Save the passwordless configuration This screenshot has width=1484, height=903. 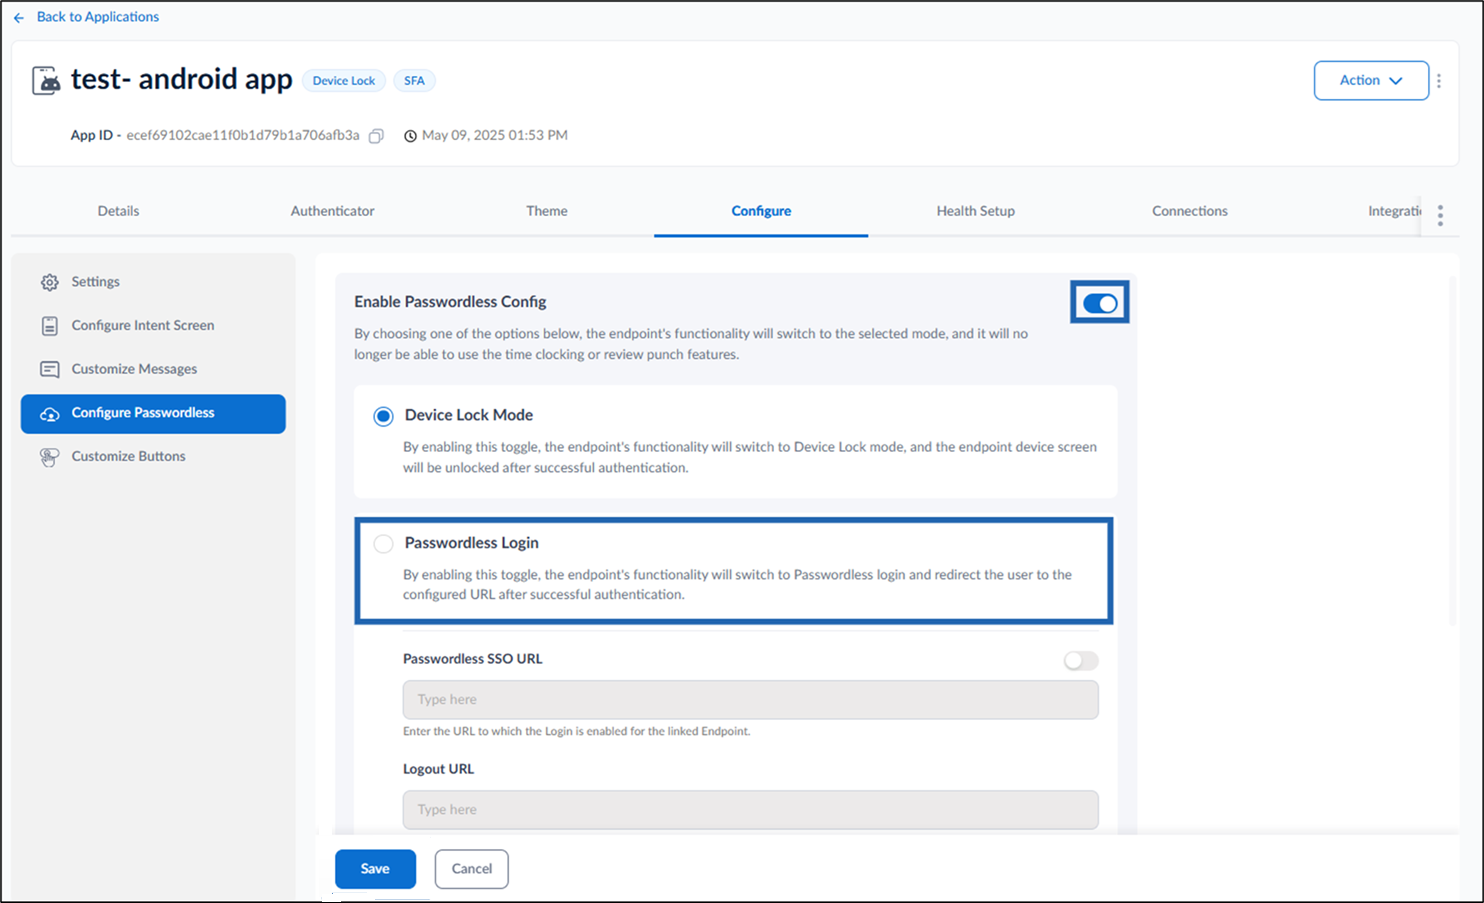375,869
